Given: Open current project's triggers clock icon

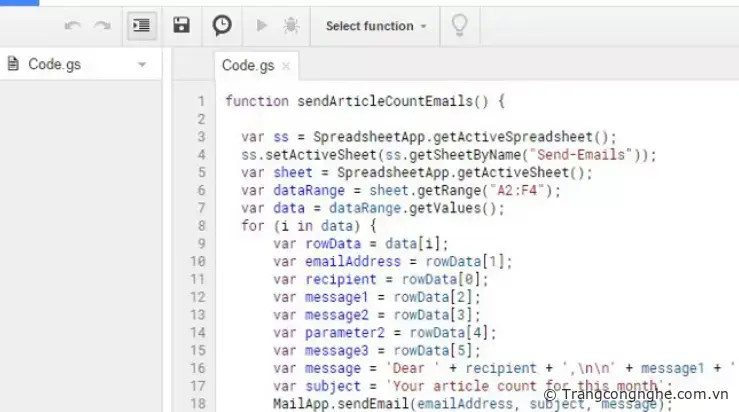Looking at the screenshot, I should [222, 26].
